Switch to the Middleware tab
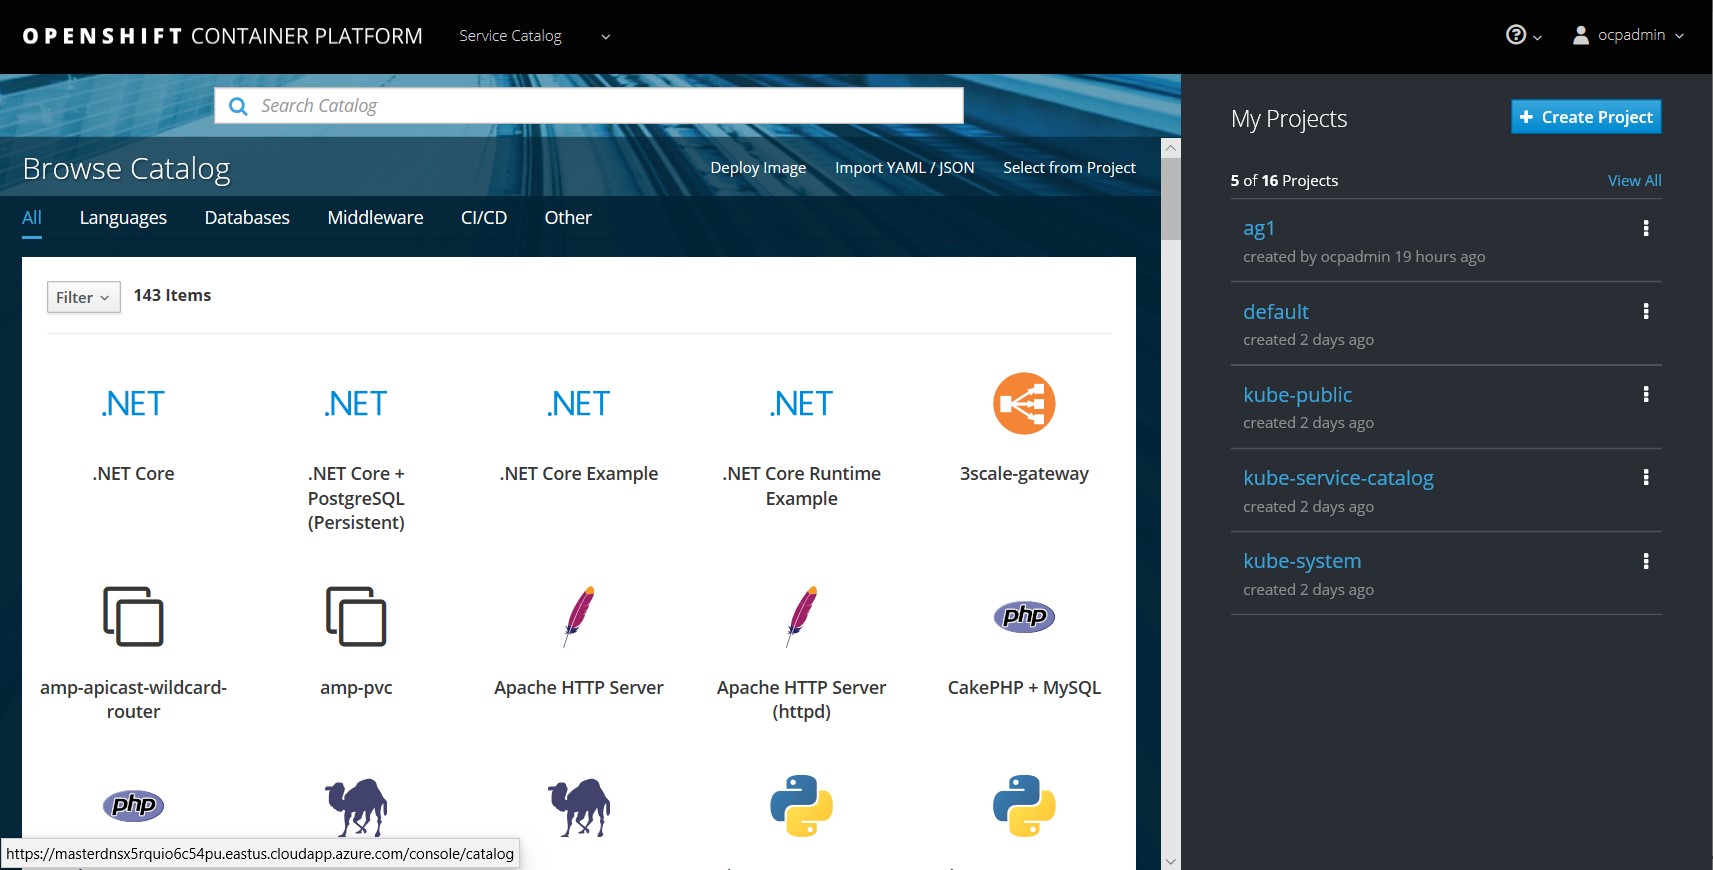The image size is (1713, 870). [x=375, y=217]
